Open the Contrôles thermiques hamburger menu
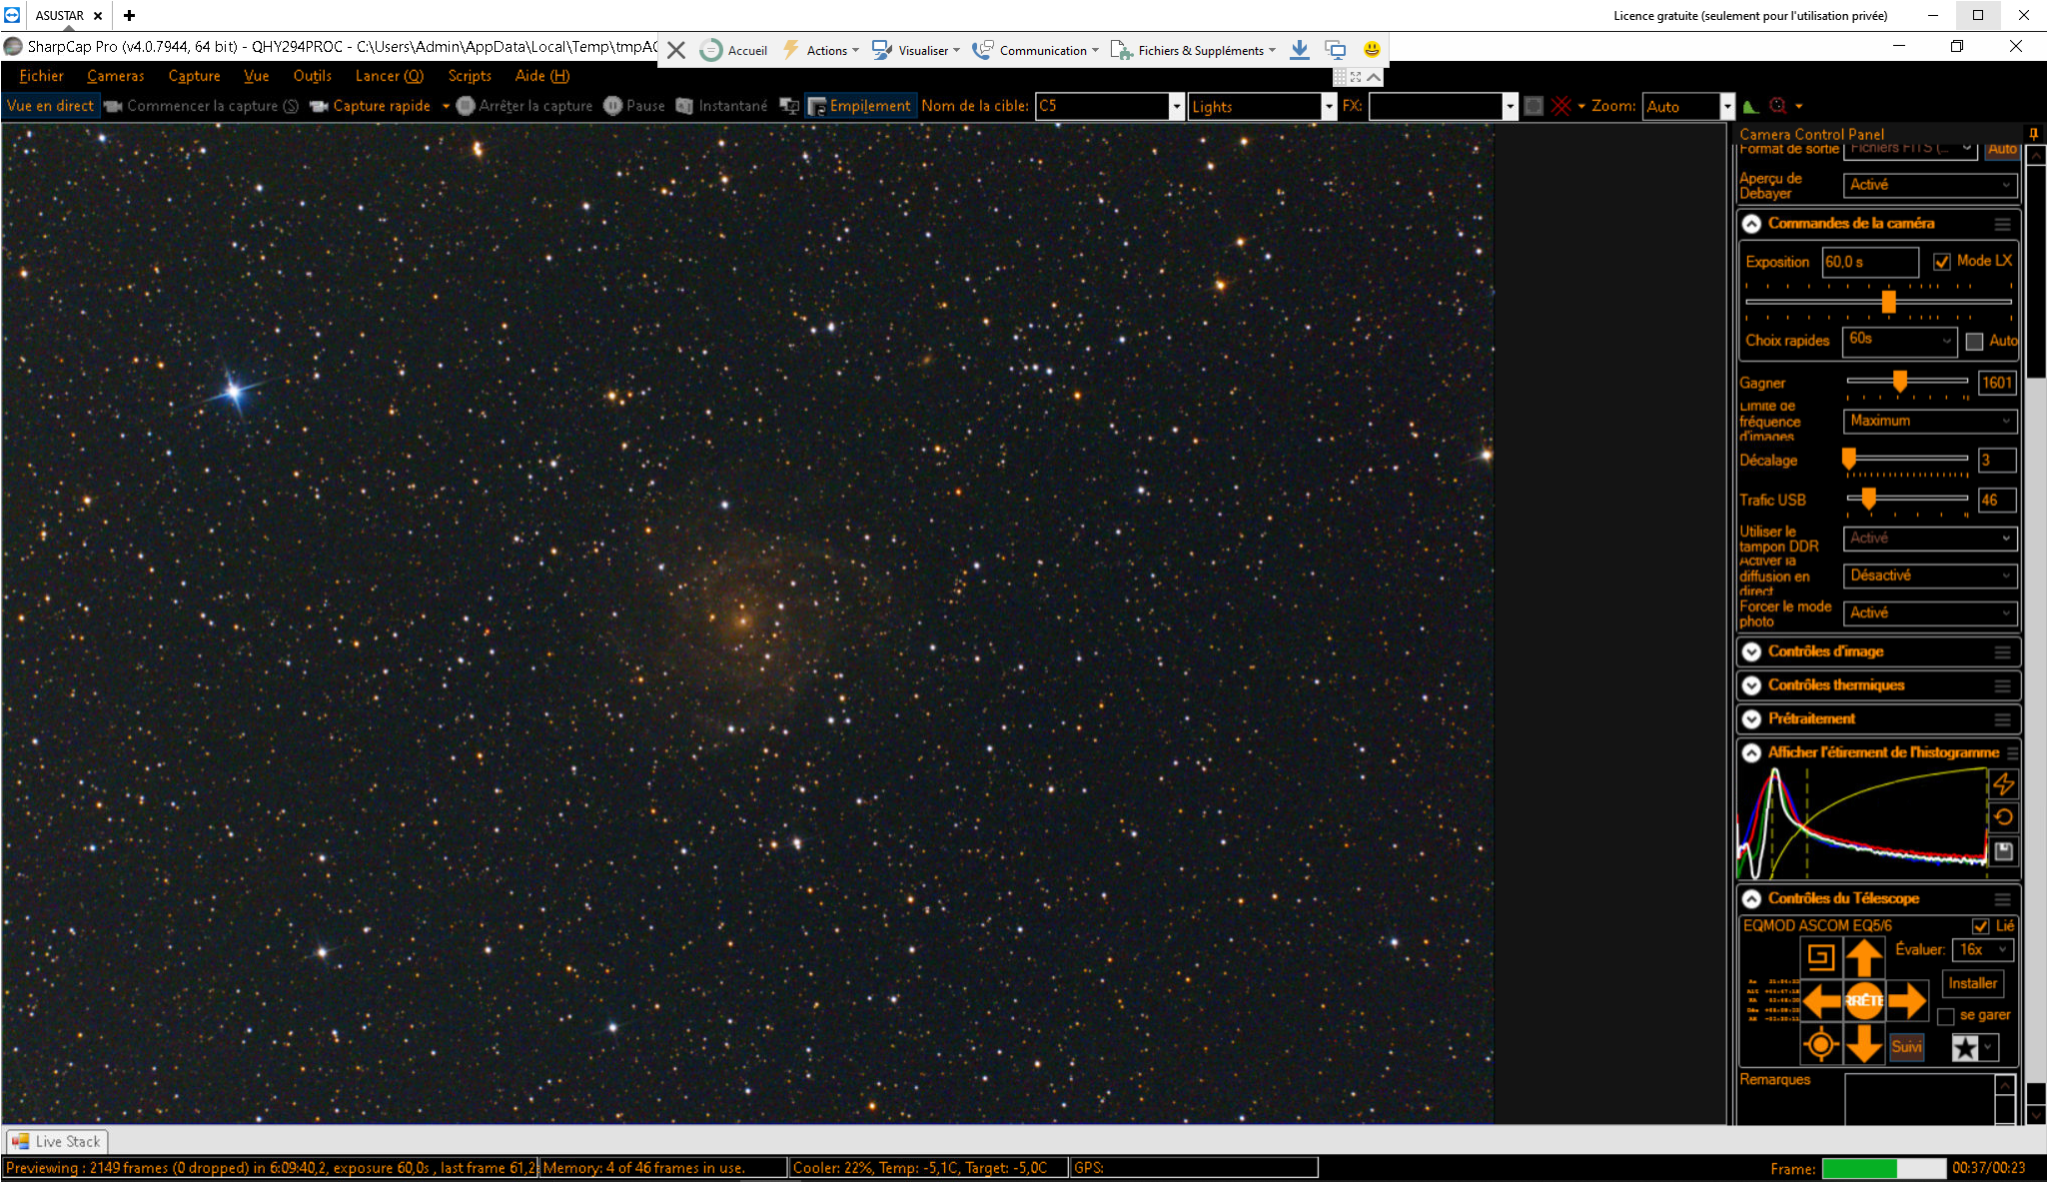This screenshot has height=1183, width=2048. click(2002, 686)
